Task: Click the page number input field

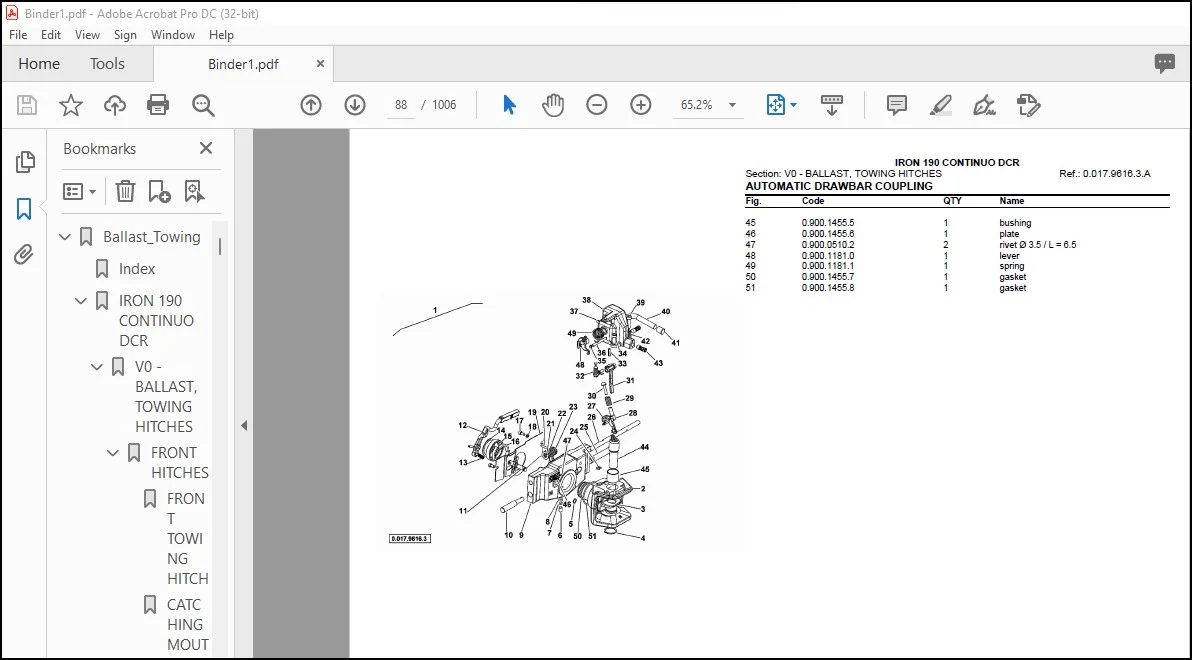Action: (x=401, y=105)
